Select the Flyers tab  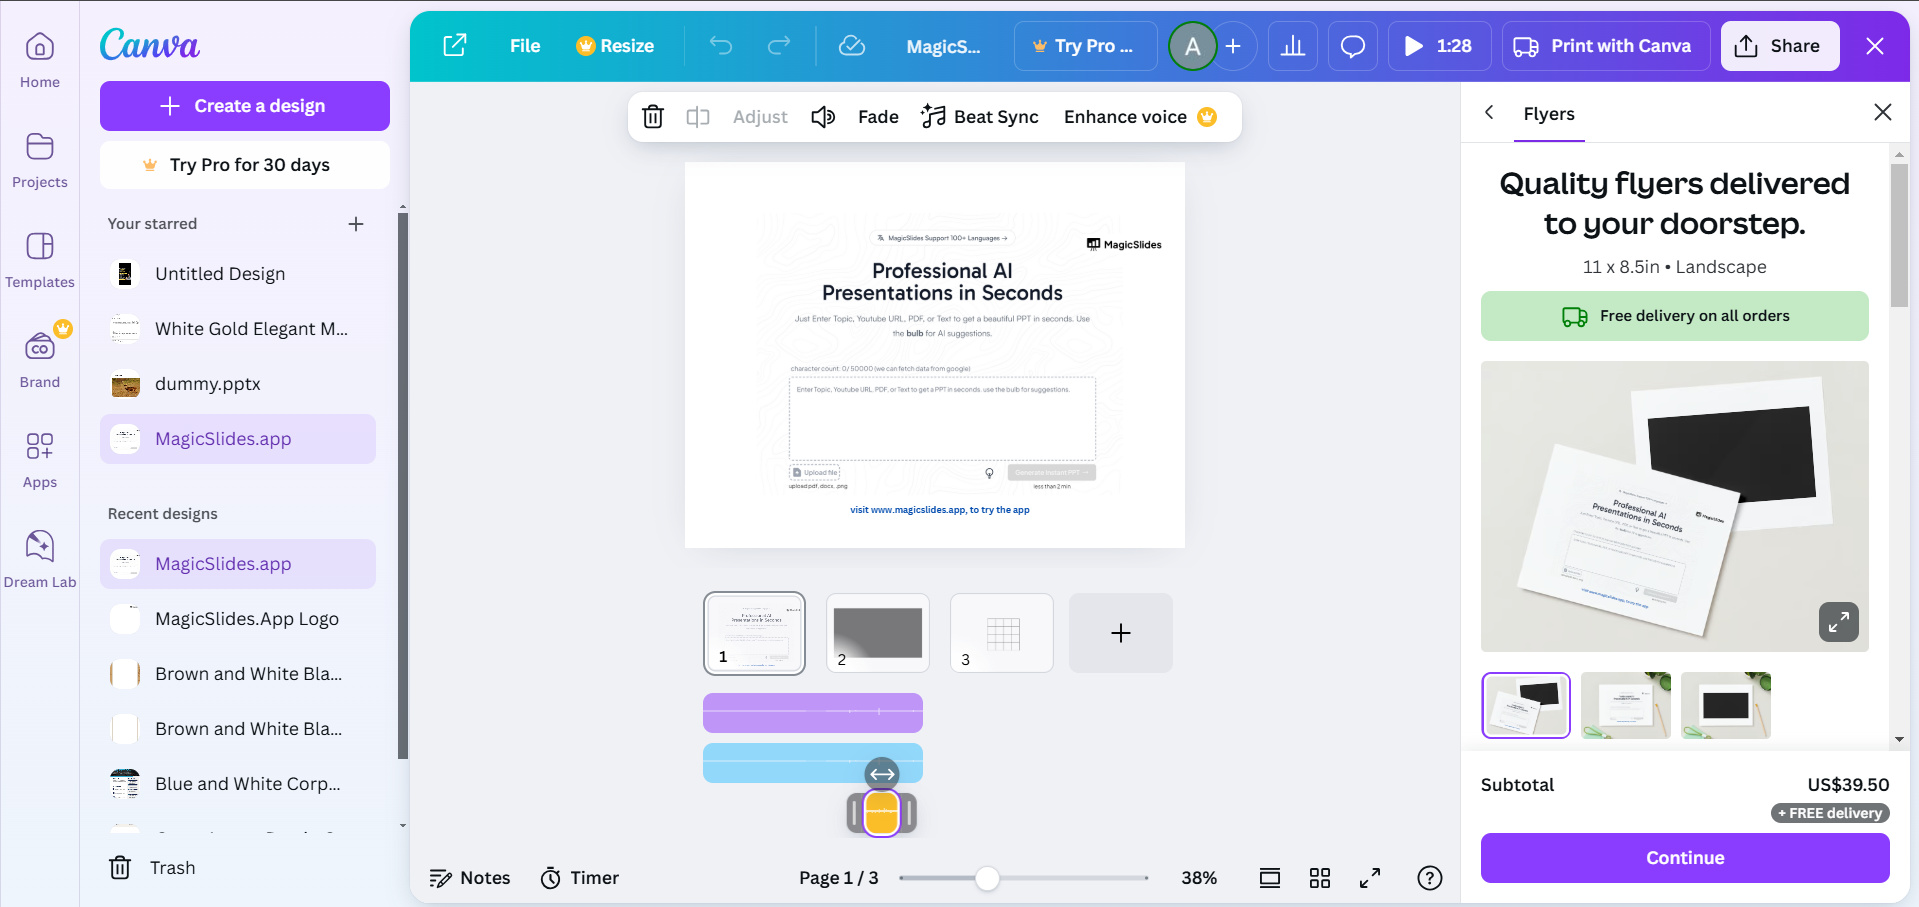(x=1549, y=115)
